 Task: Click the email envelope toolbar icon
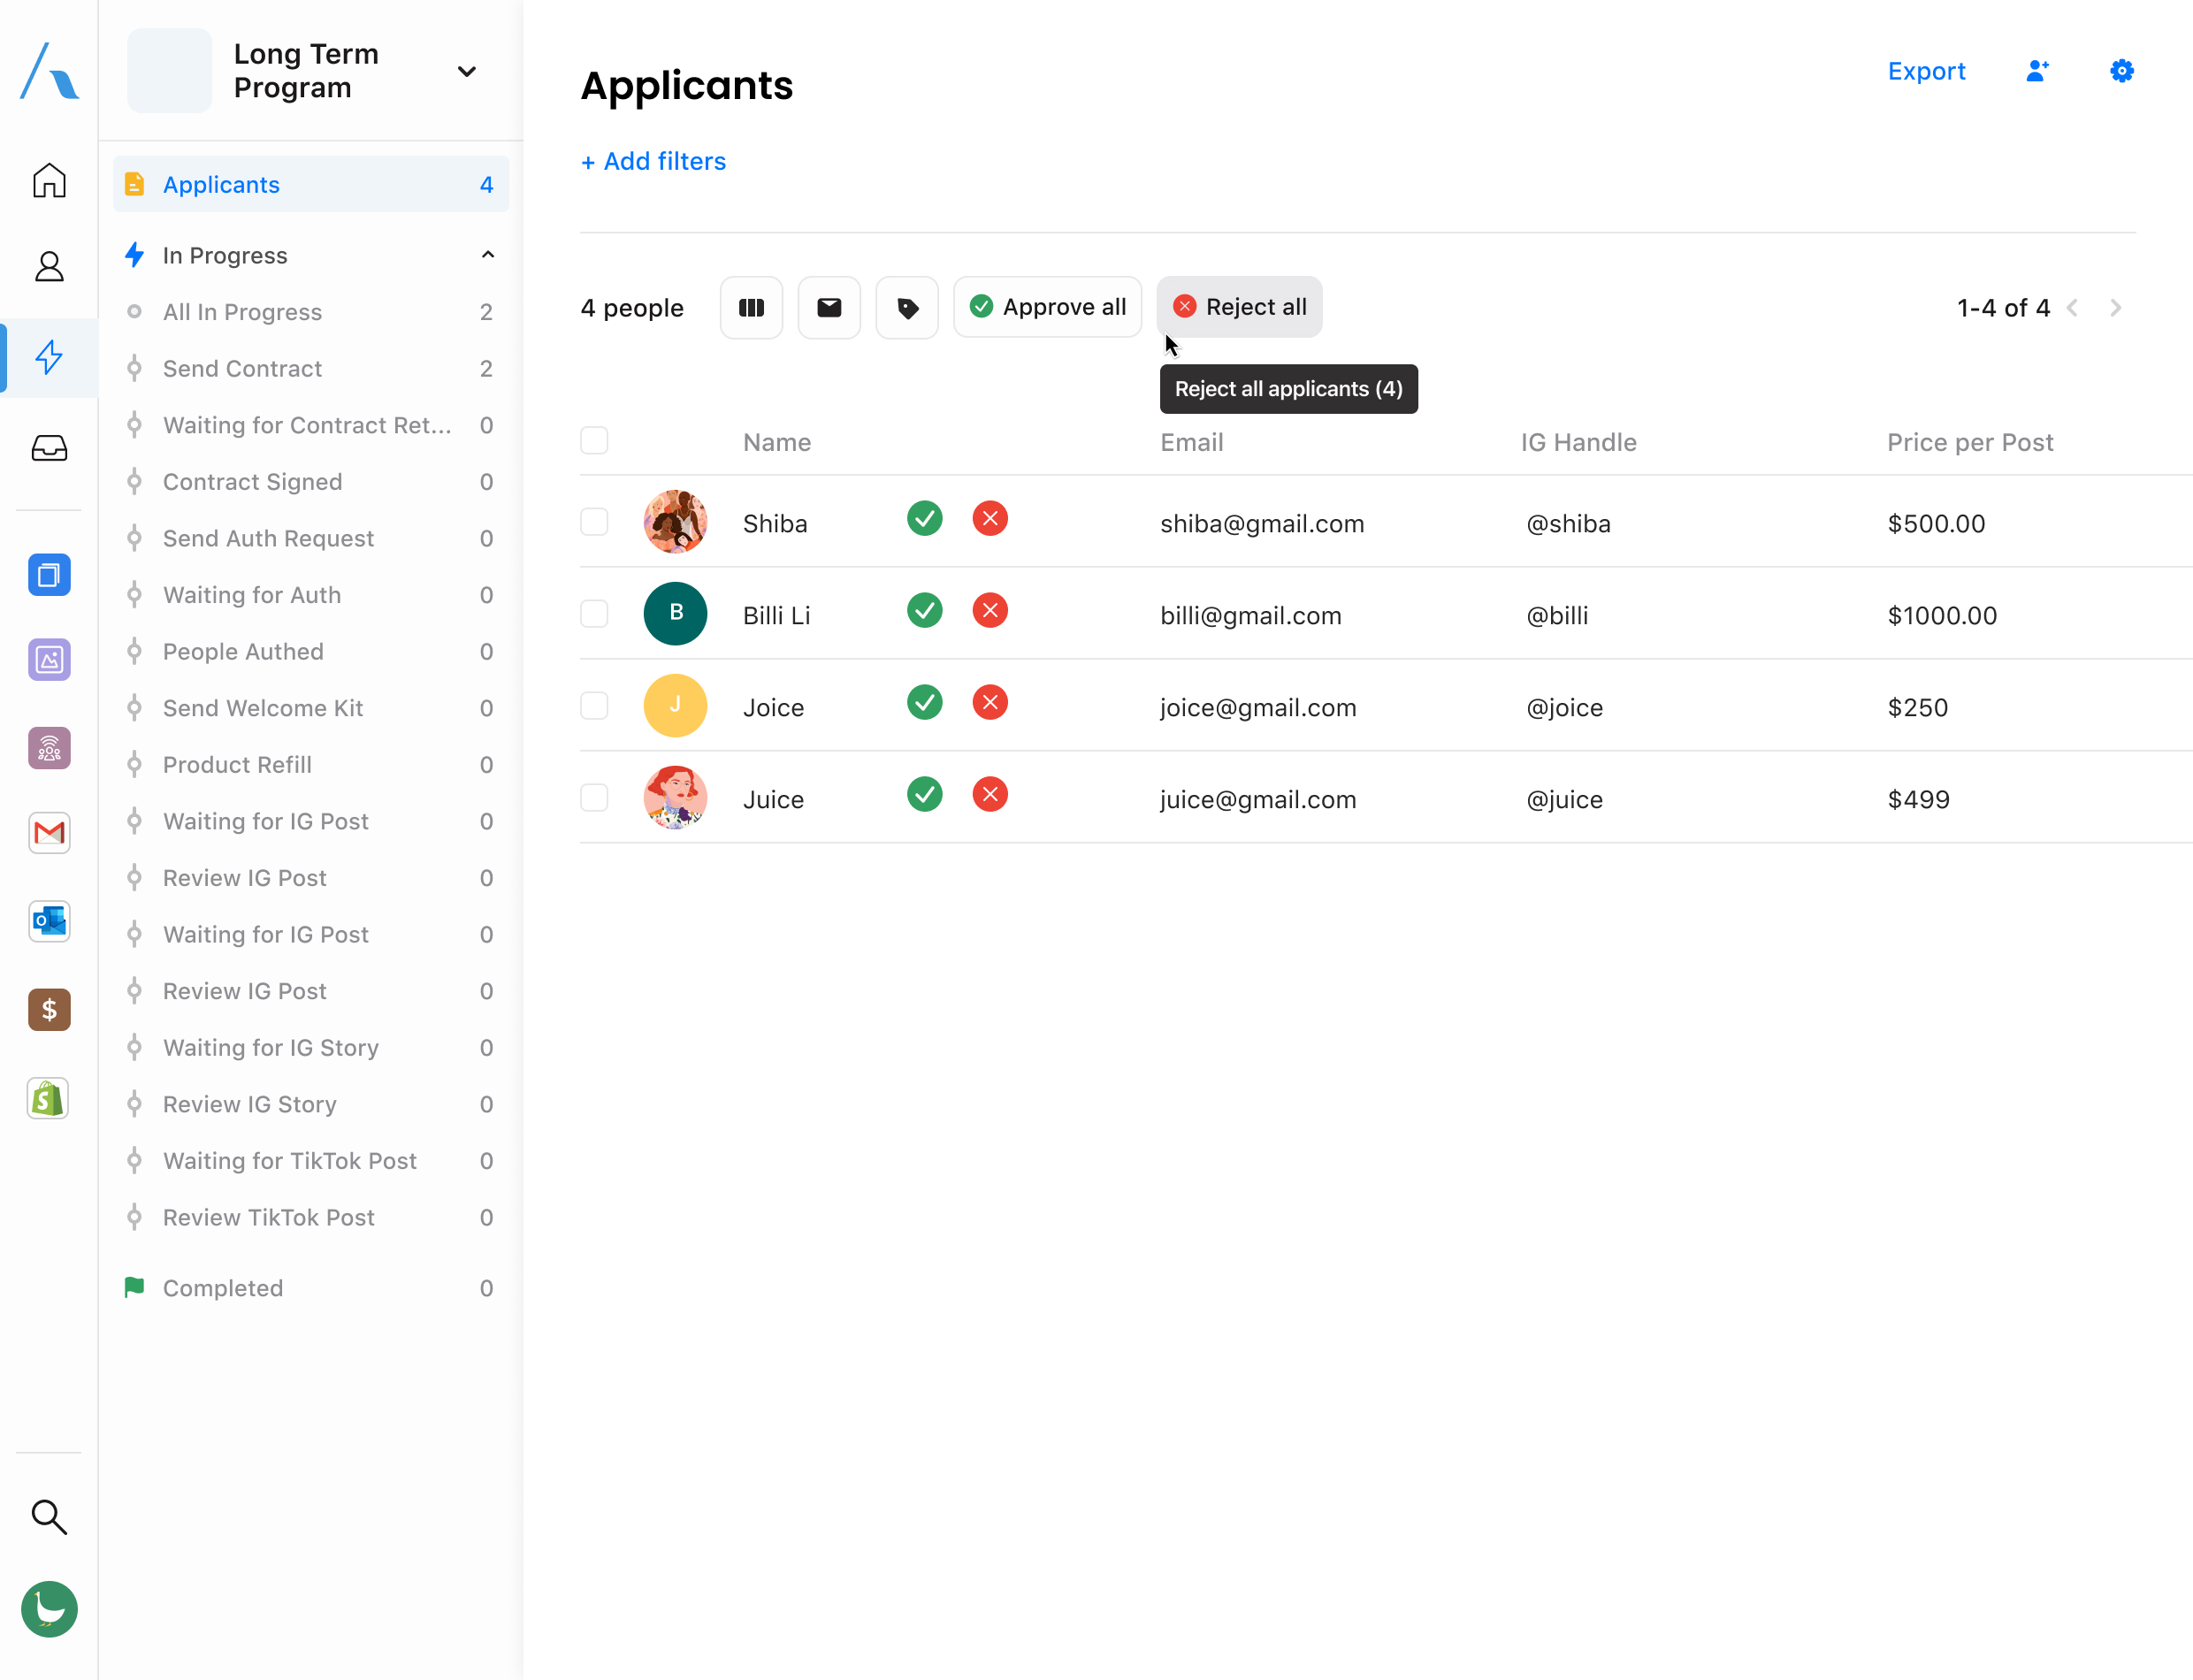click(829, 308)
